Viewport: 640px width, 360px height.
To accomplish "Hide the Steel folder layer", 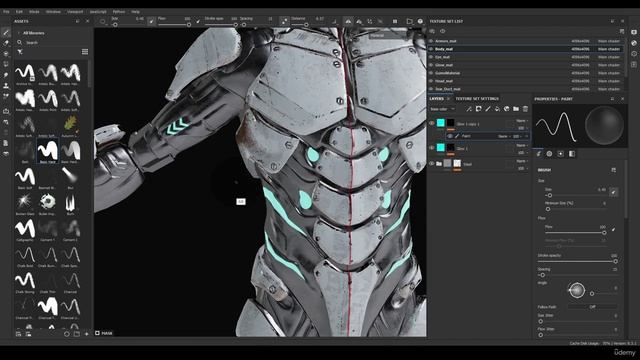I will pyautogui.click(x=432, y=164).
